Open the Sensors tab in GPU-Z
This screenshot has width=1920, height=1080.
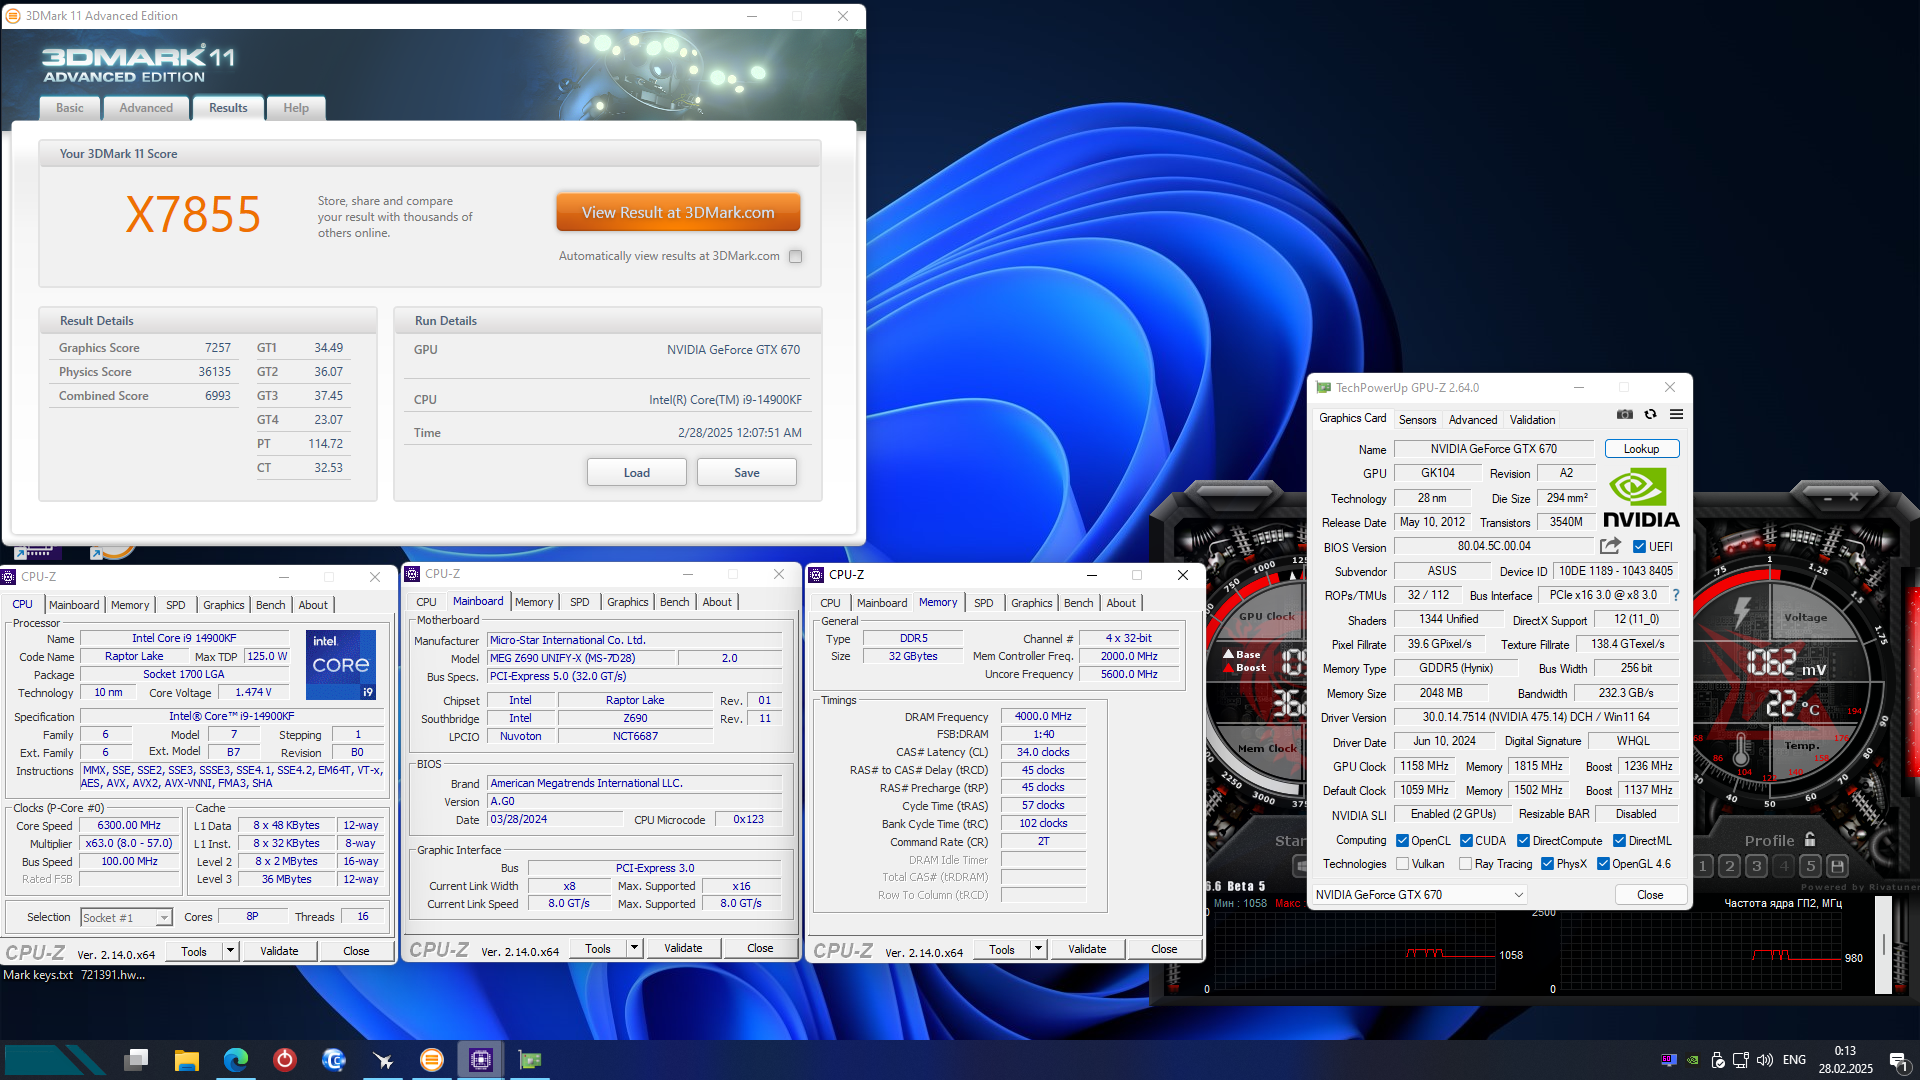(x=1417, y=420)
